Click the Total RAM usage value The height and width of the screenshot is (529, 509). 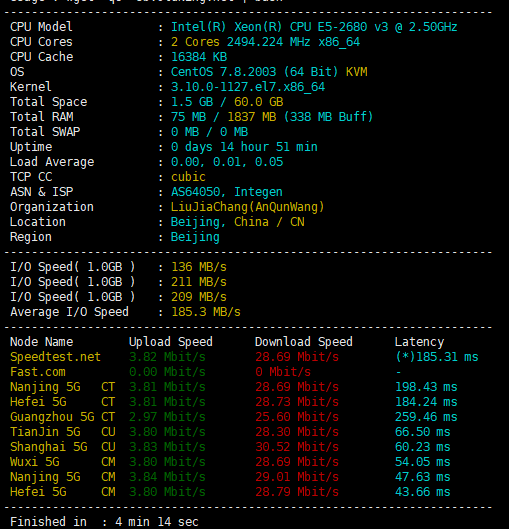pyautogui.click(x=272, y=117)
